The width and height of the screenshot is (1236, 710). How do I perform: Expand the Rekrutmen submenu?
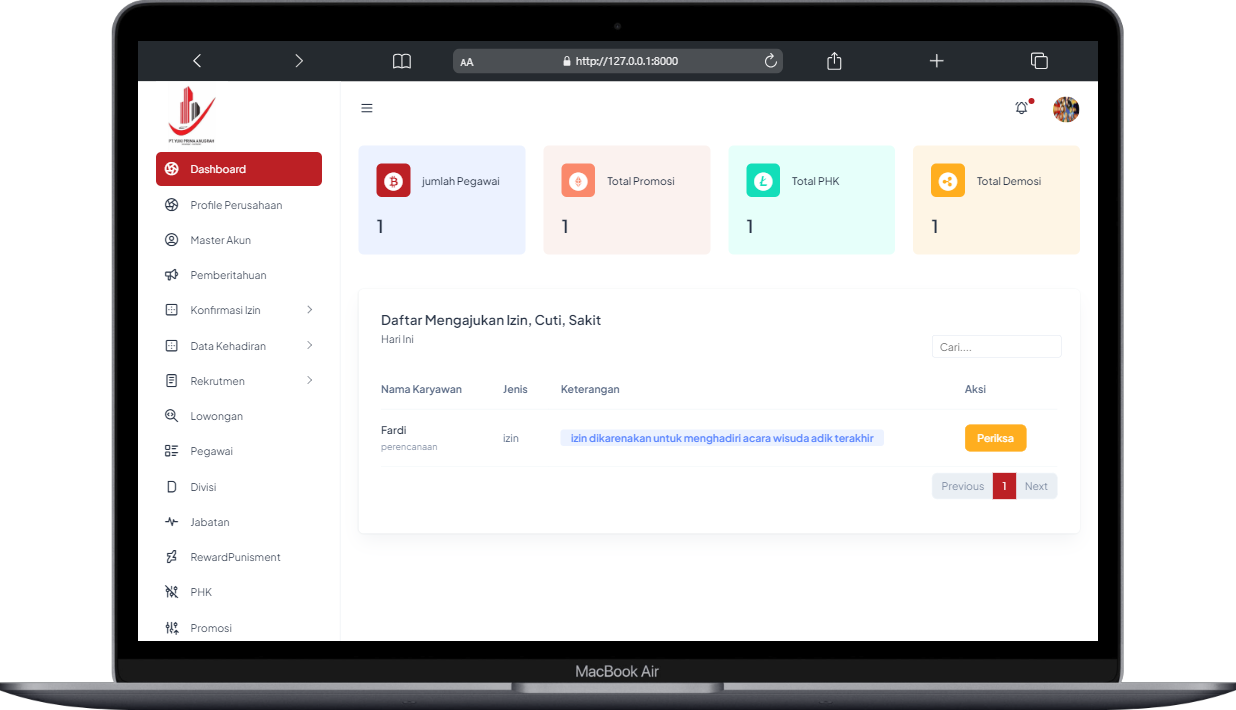point(310,381)
